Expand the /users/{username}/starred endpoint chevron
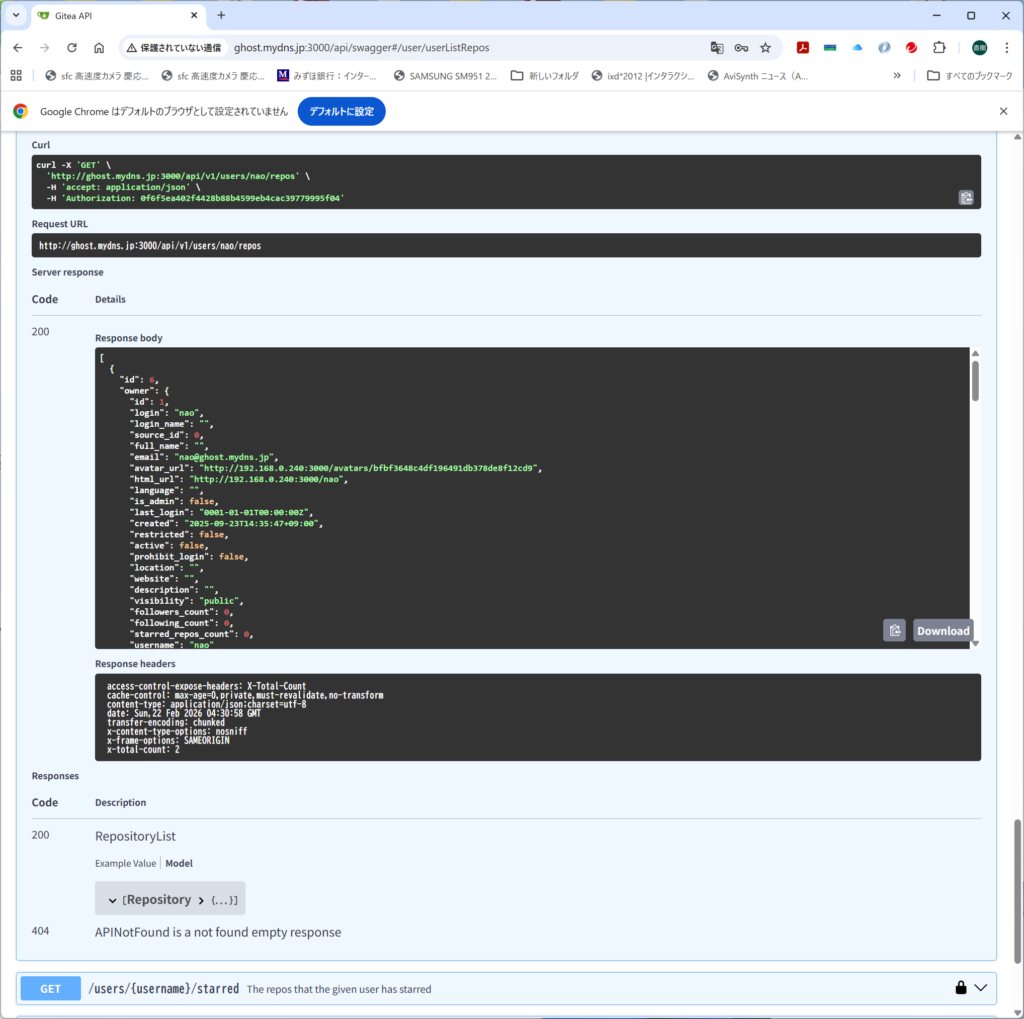The image size is (1024, 1019). coord(981,988)
